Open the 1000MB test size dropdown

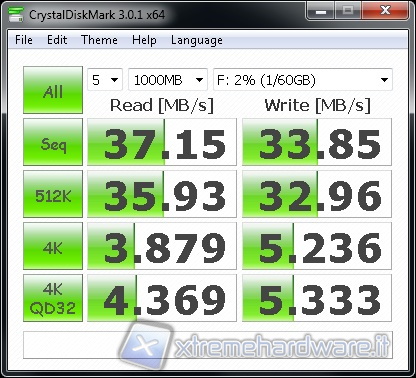tap(168, 80)
